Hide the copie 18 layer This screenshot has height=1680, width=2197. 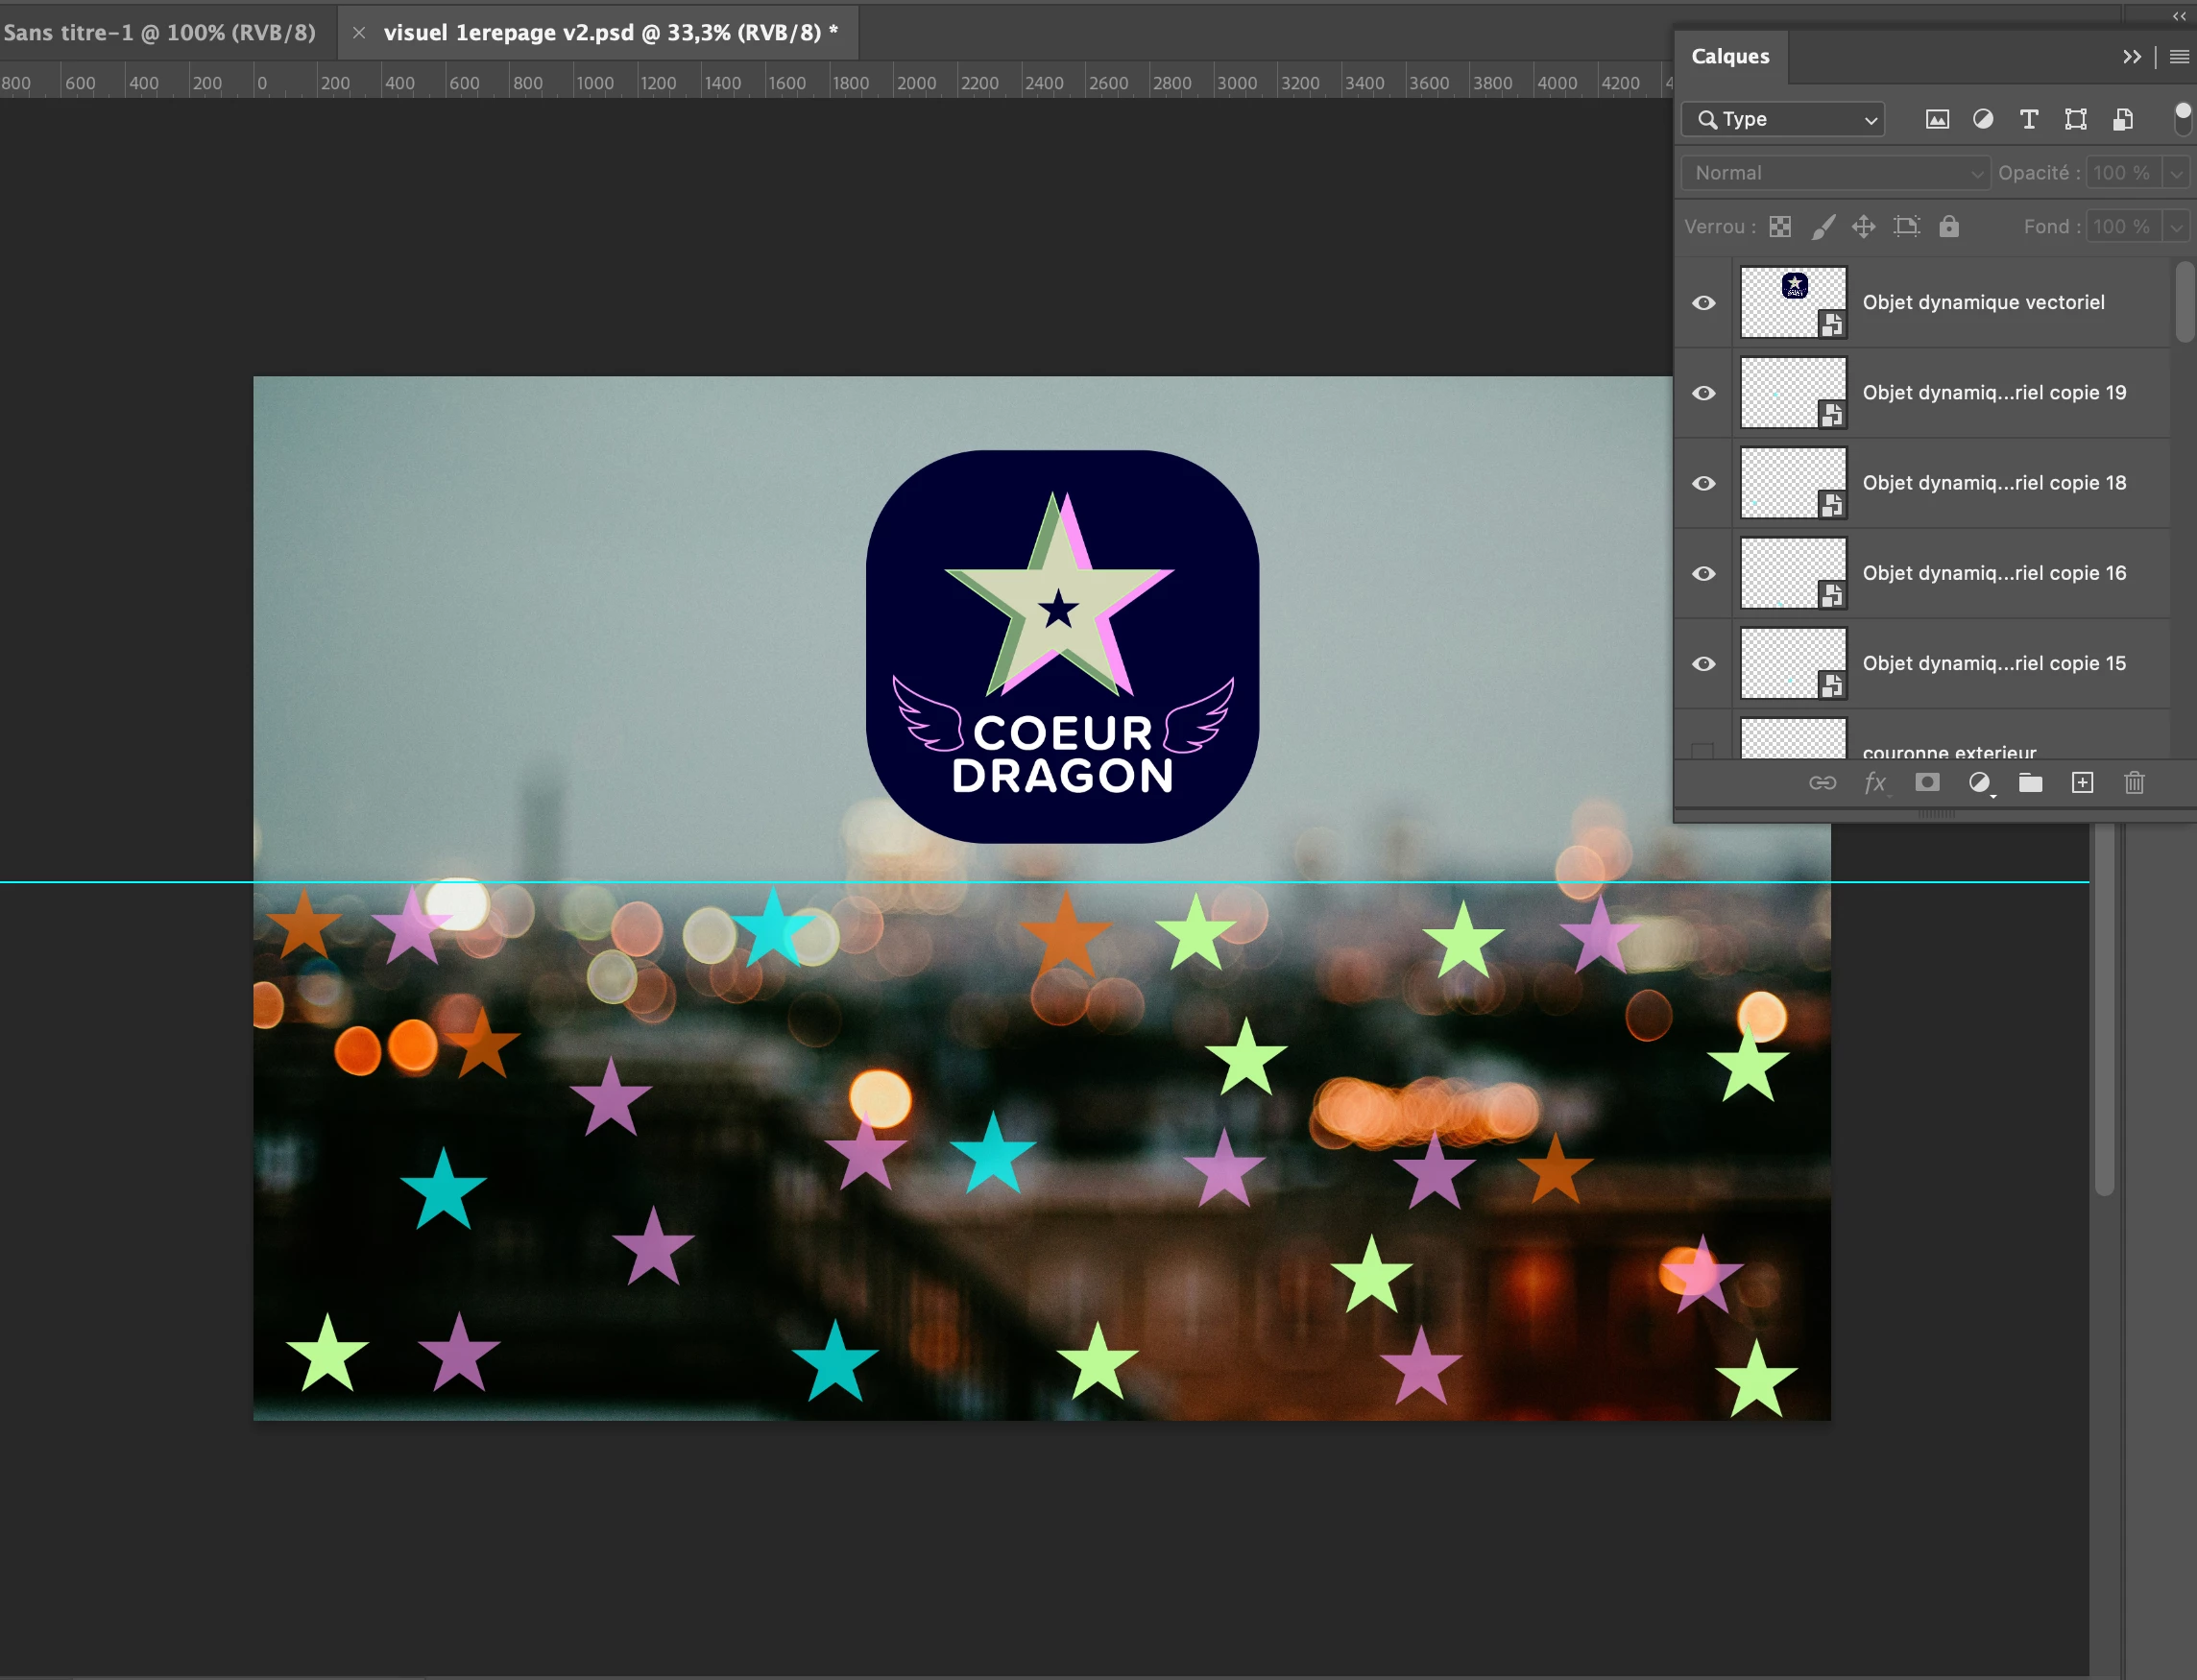pos(1704,483)
